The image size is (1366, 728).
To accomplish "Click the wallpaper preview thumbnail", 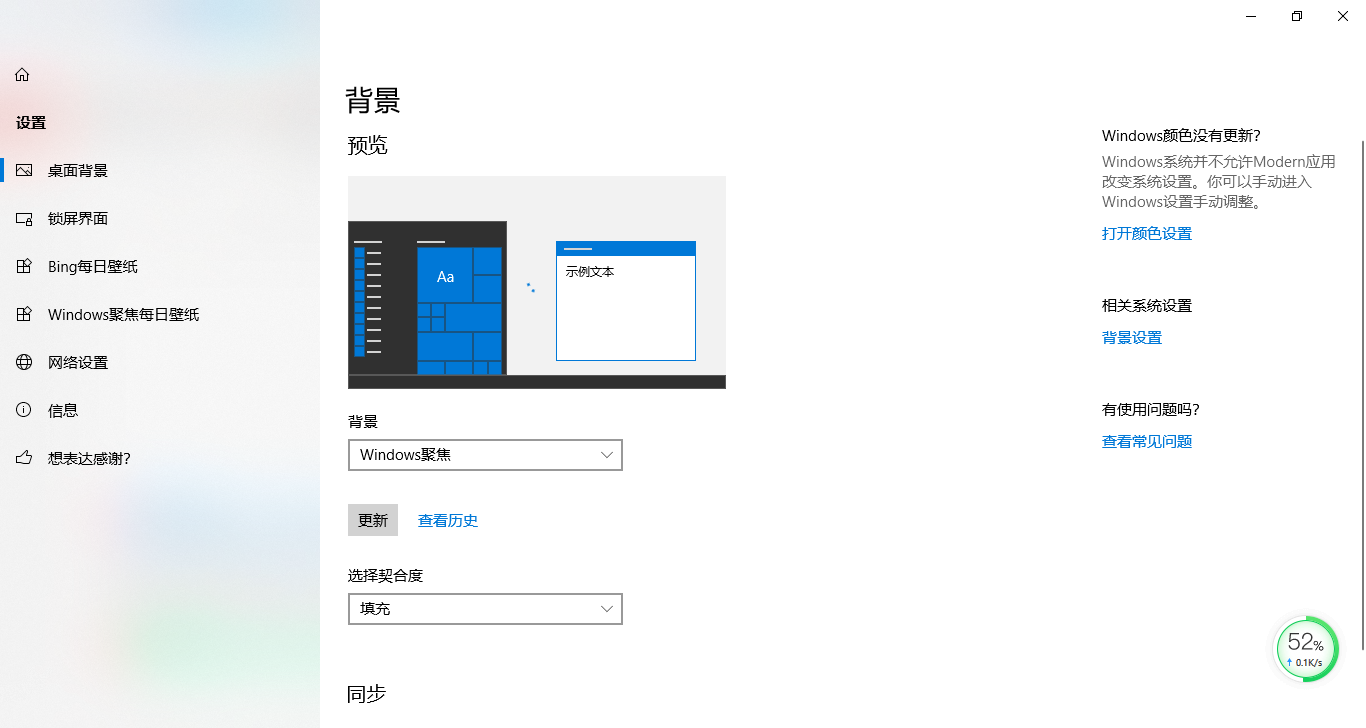I will click(537, 282).
